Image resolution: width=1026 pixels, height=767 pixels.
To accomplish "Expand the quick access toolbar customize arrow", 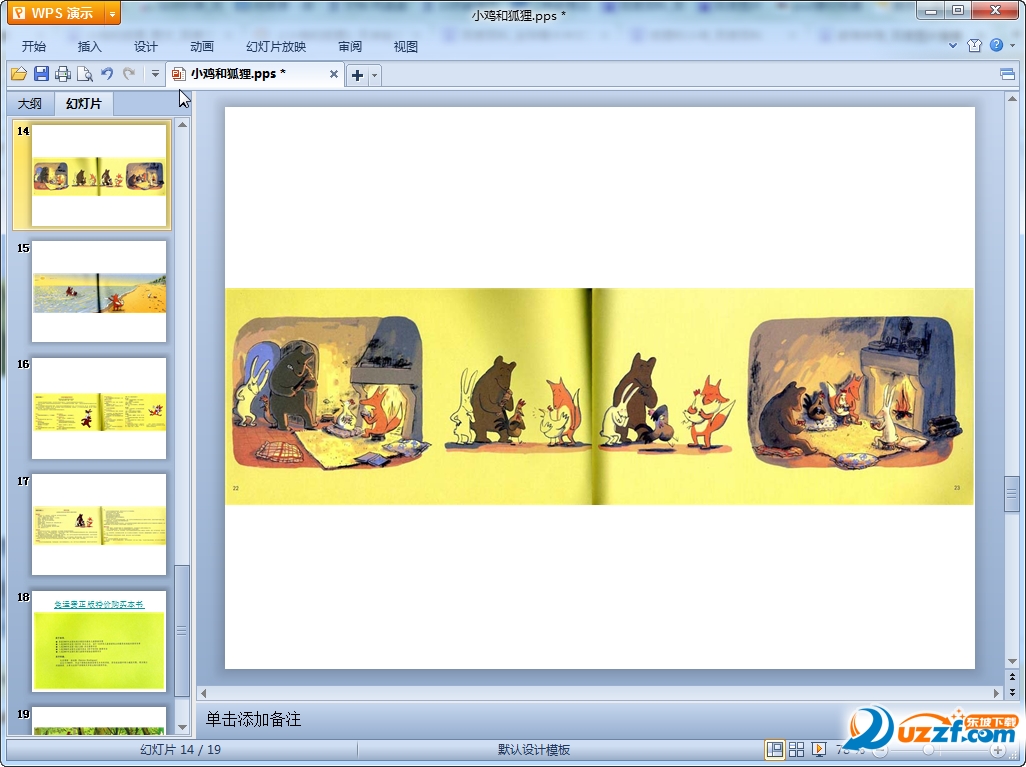I will pyautogui.click(x=155, y=74).
